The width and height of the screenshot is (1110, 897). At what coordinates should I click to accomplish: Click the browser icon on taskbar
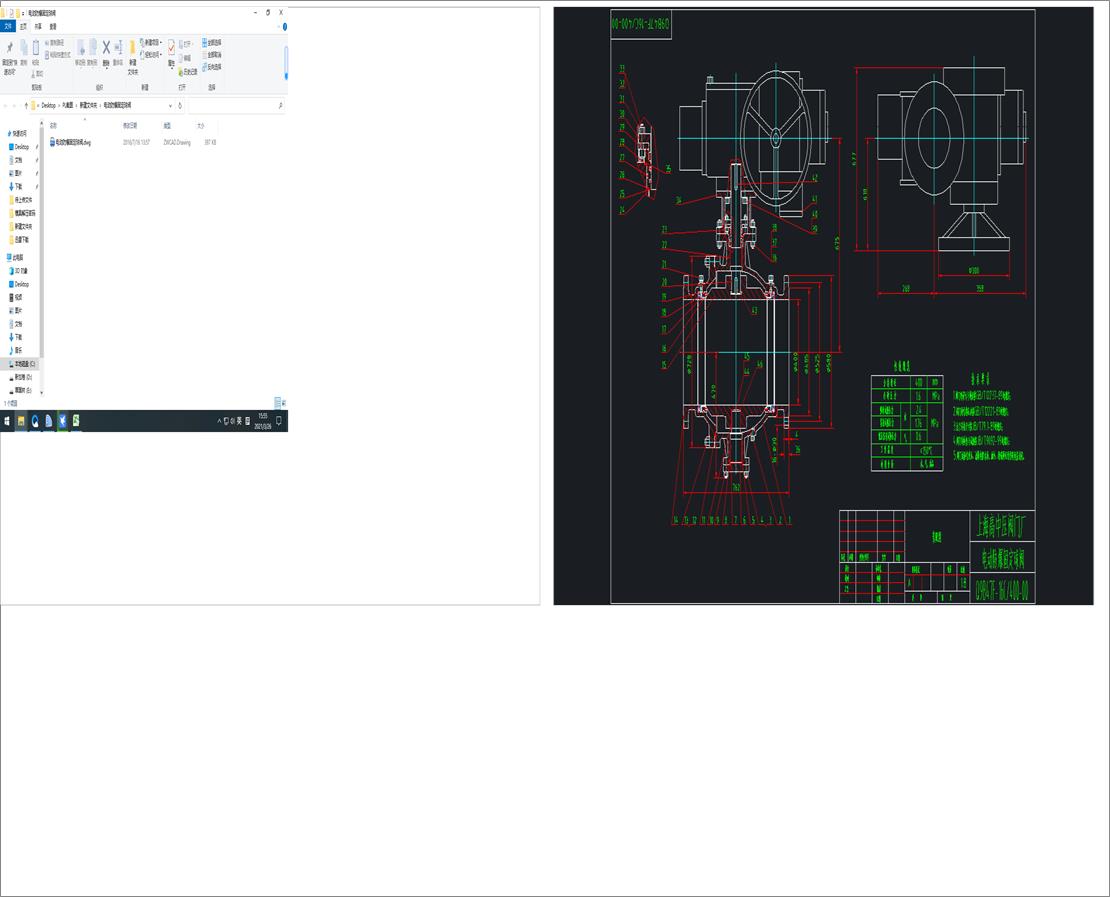tap(35, 421)
